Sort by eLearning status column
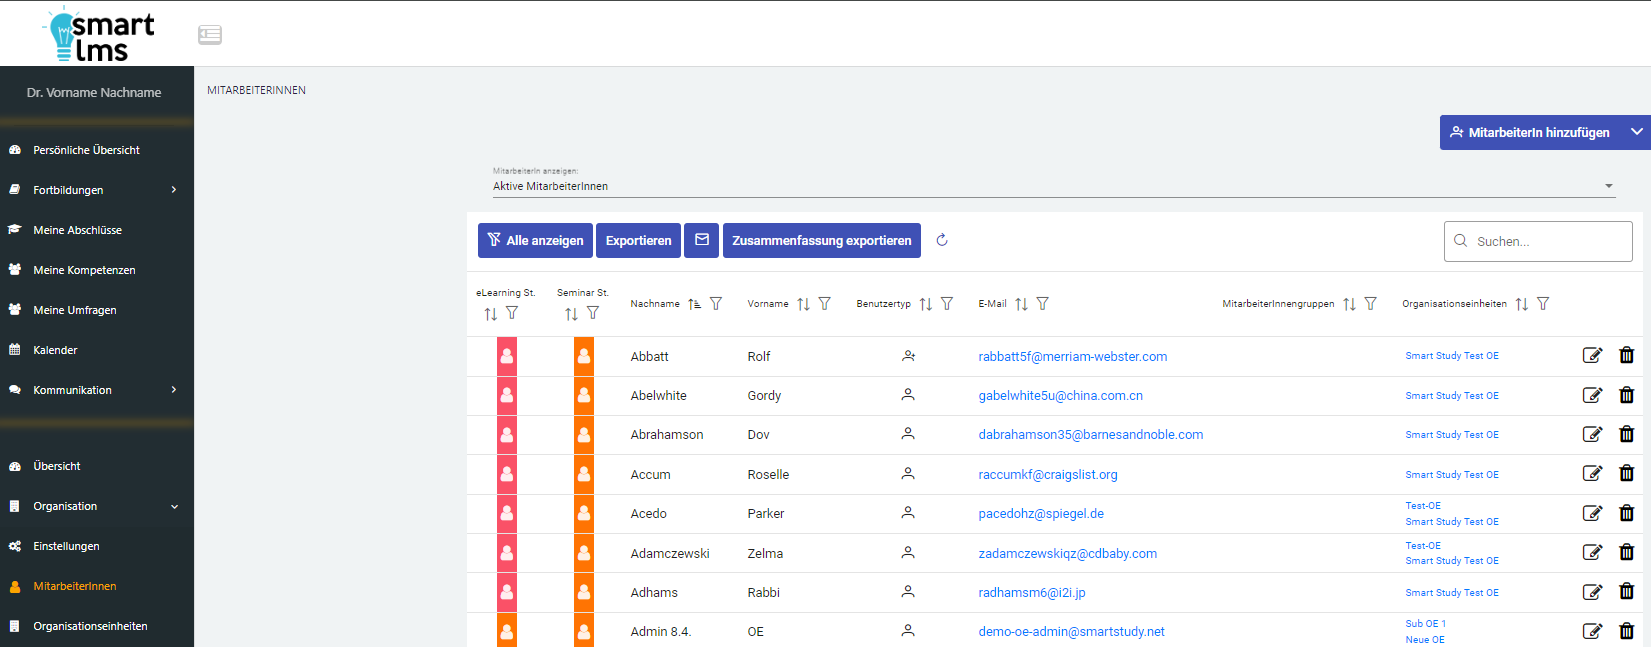1651x647 pixels. pos(490,314)
